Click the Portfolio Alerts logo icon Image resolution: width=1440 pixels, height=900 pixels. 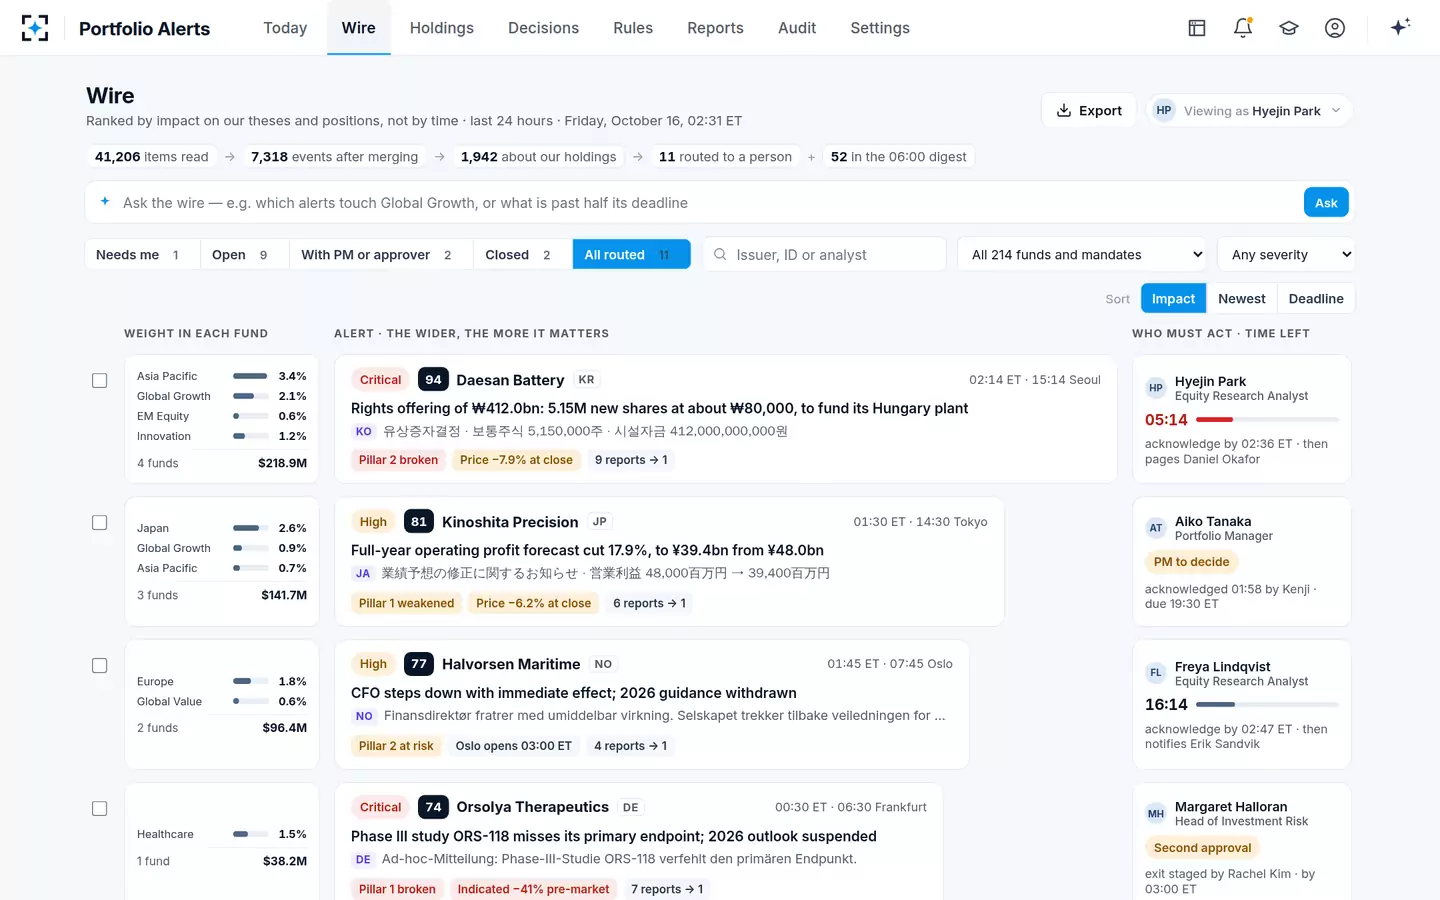[x=35, y=28]
